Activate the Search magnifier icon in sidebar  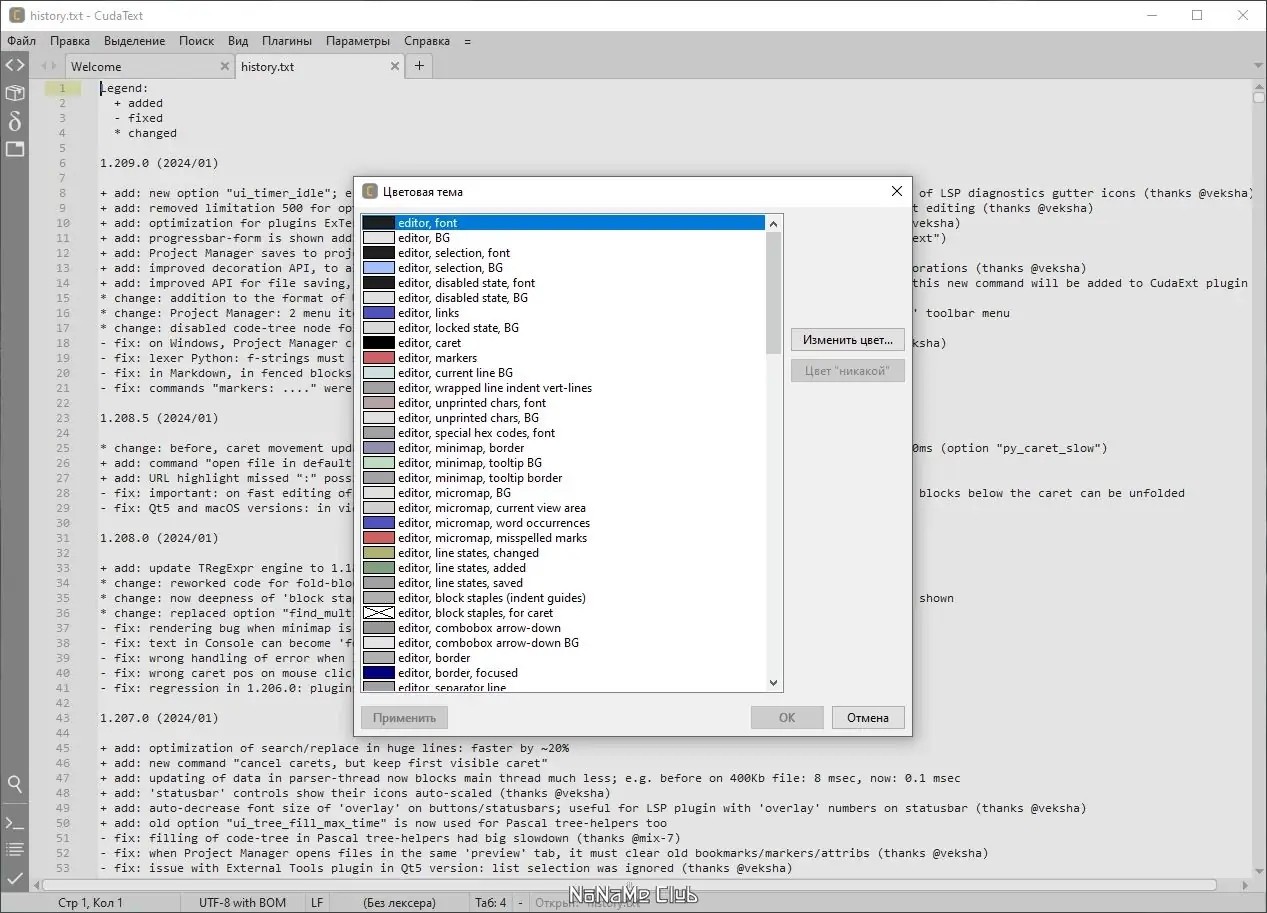(x=15, y=785)
